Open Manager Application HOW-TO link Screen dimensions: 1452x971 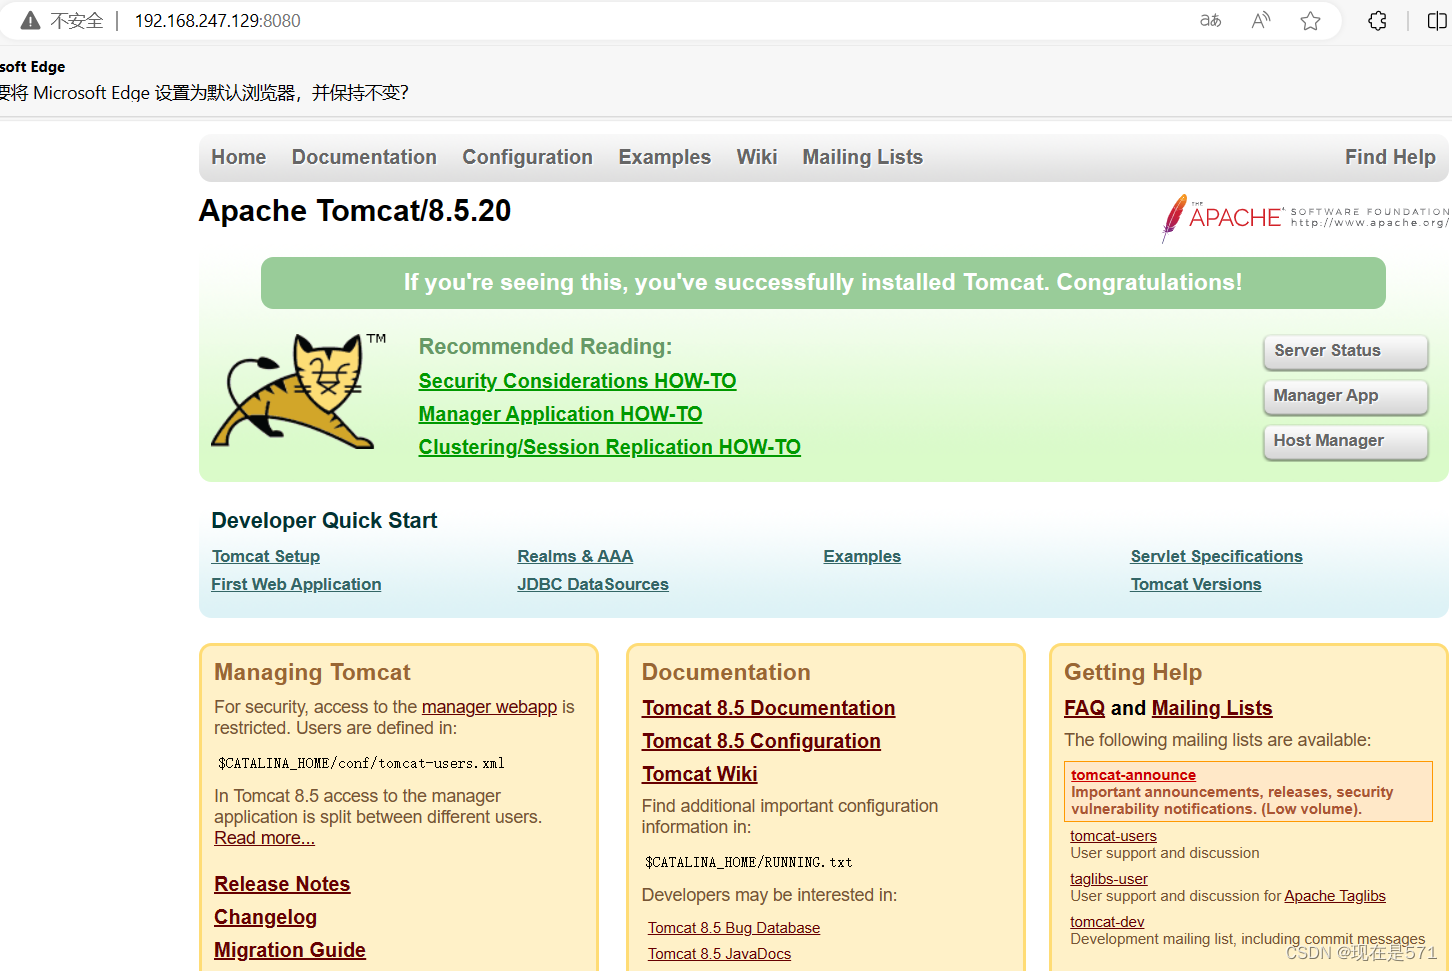560,414
